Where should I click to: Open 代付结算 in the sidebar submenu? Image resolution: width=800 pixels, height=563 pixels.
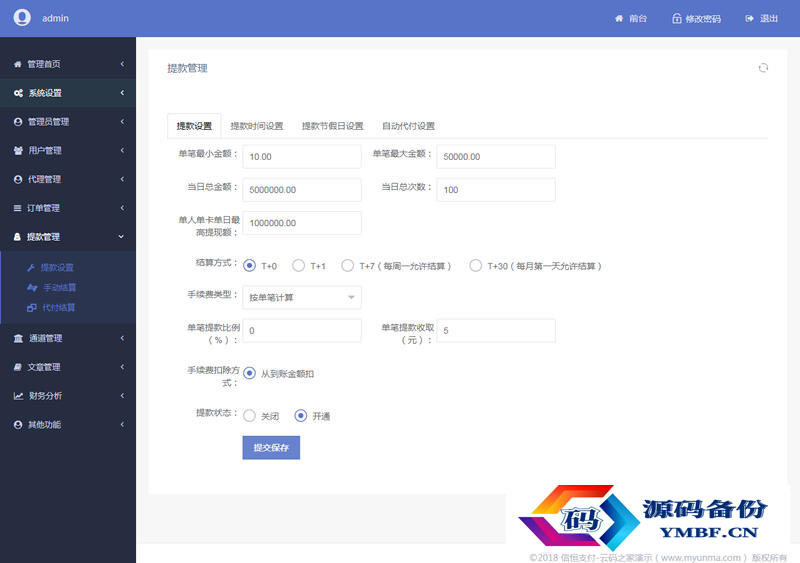click(59, 308)
